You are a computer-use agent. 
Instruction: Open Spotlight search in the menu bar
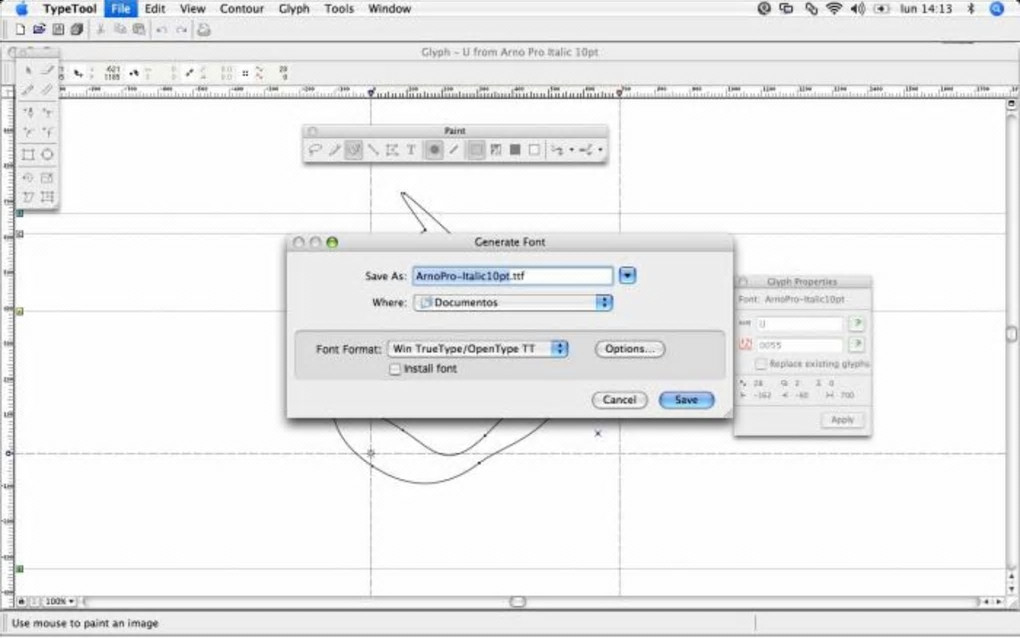click(x=996, y=8)
